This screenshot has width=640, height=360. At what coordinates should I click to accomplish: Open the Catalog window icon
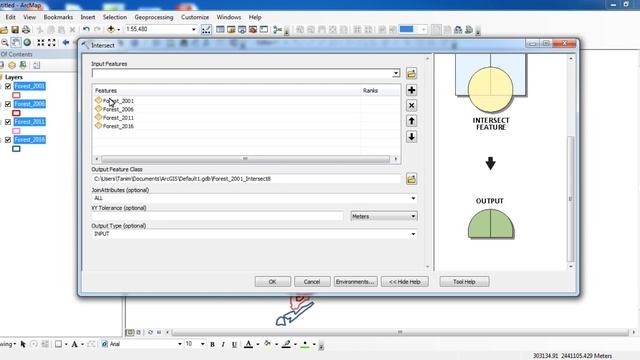click(x=231, y=29)
